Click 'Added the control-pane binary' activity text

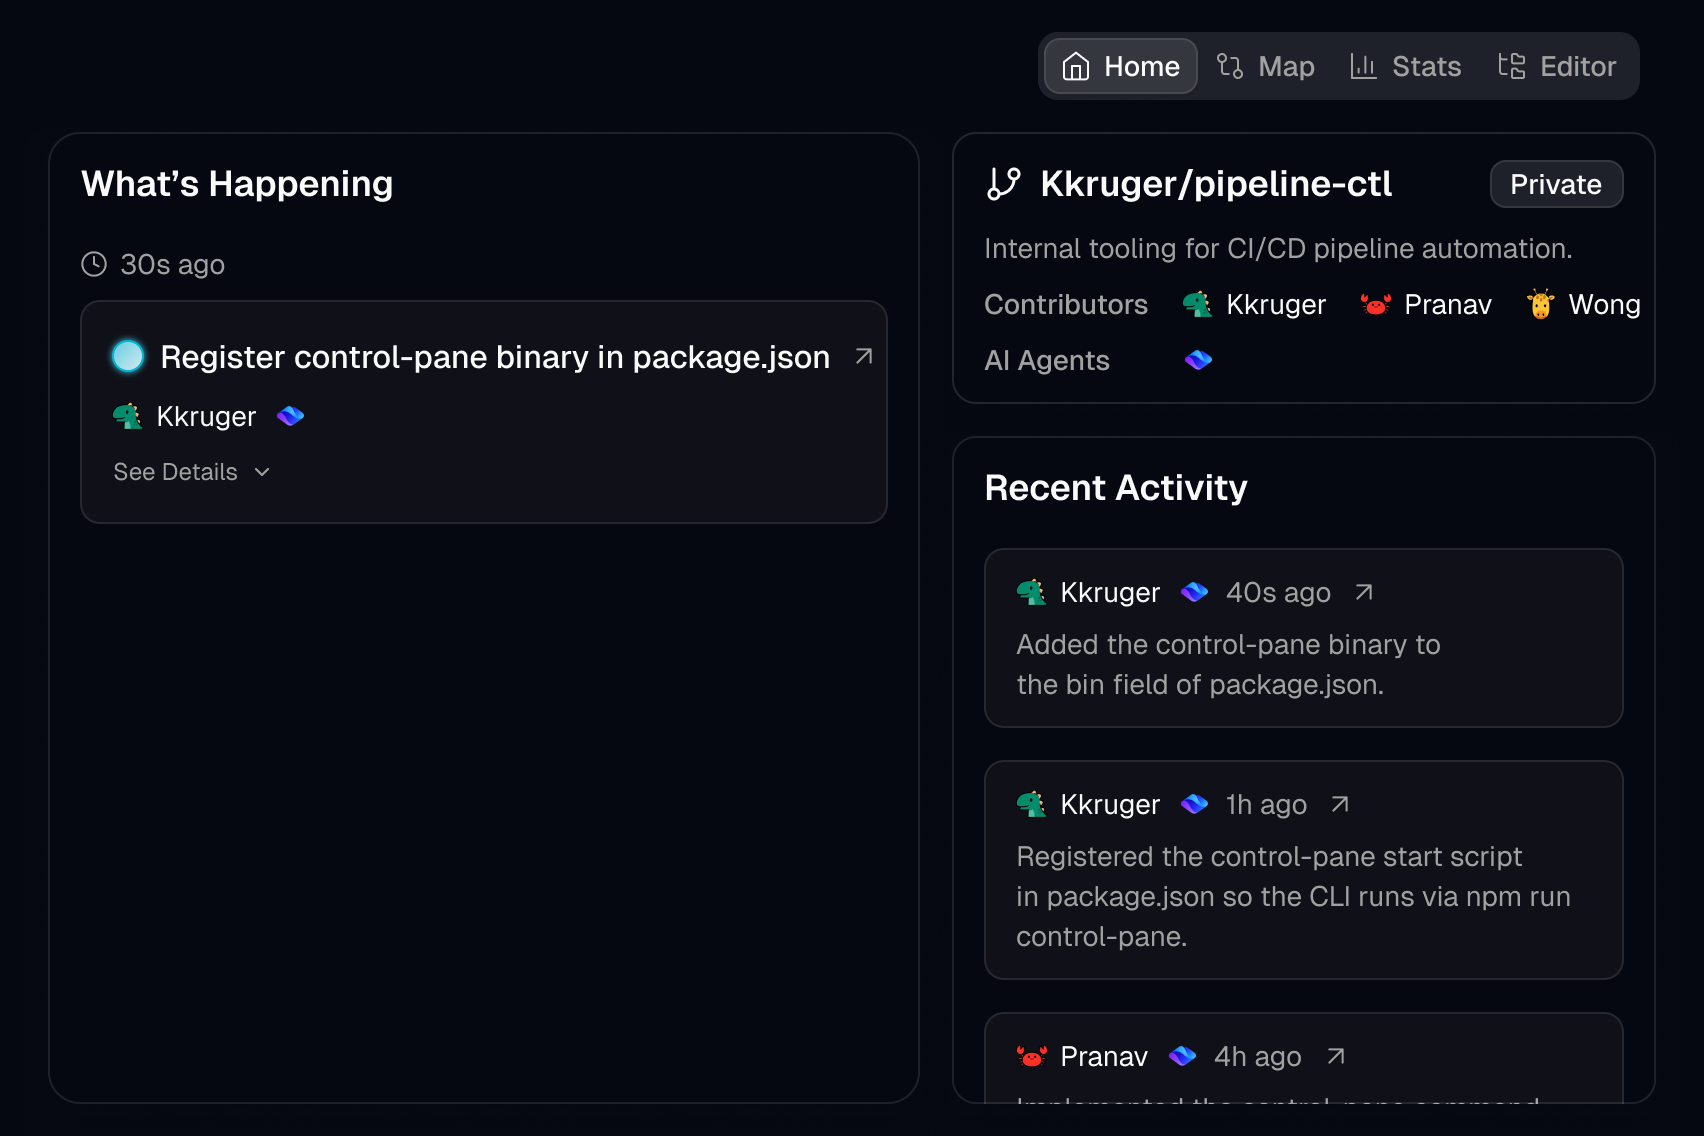pos(1228,664)
